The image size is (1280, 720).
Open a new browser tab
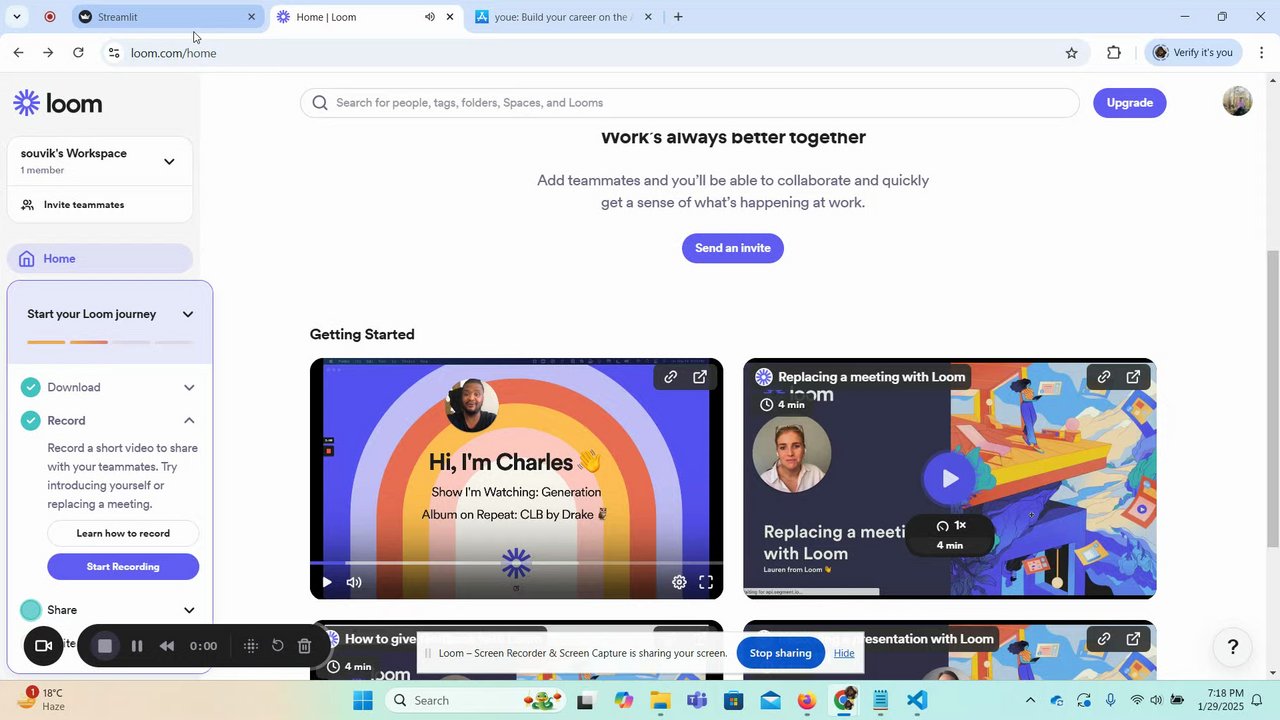(678, 17)
